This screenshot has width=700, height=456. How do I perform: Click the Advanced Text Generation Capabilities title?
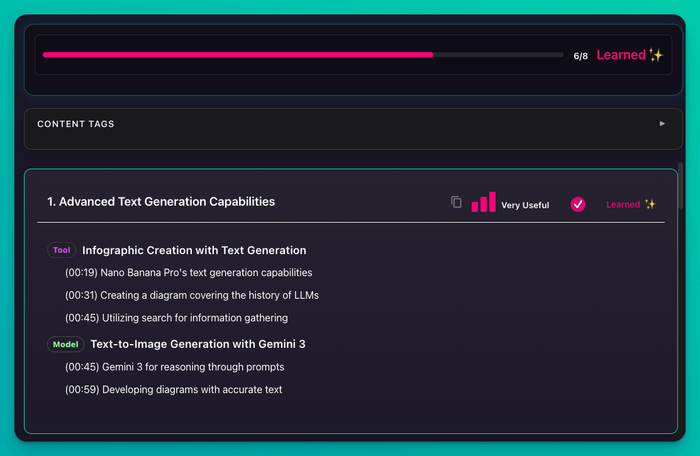(161, 202)
